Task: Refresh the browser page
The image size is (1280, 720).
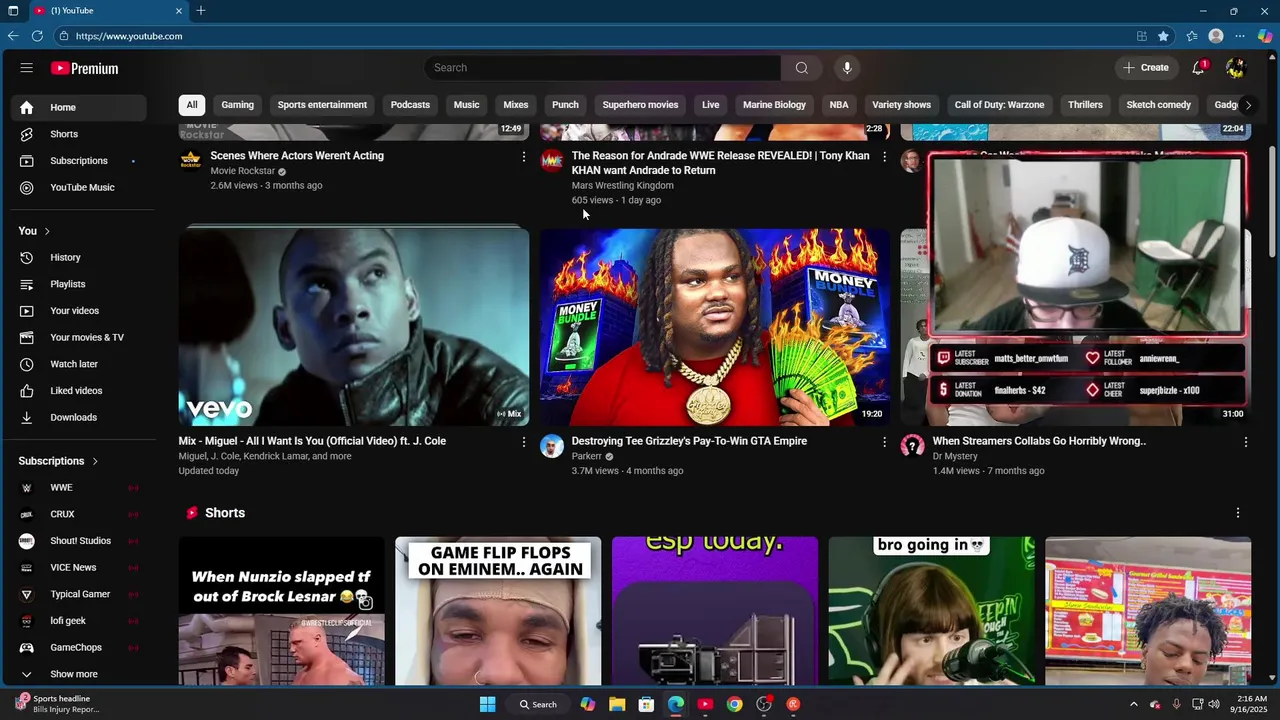Action: [37, 36]
